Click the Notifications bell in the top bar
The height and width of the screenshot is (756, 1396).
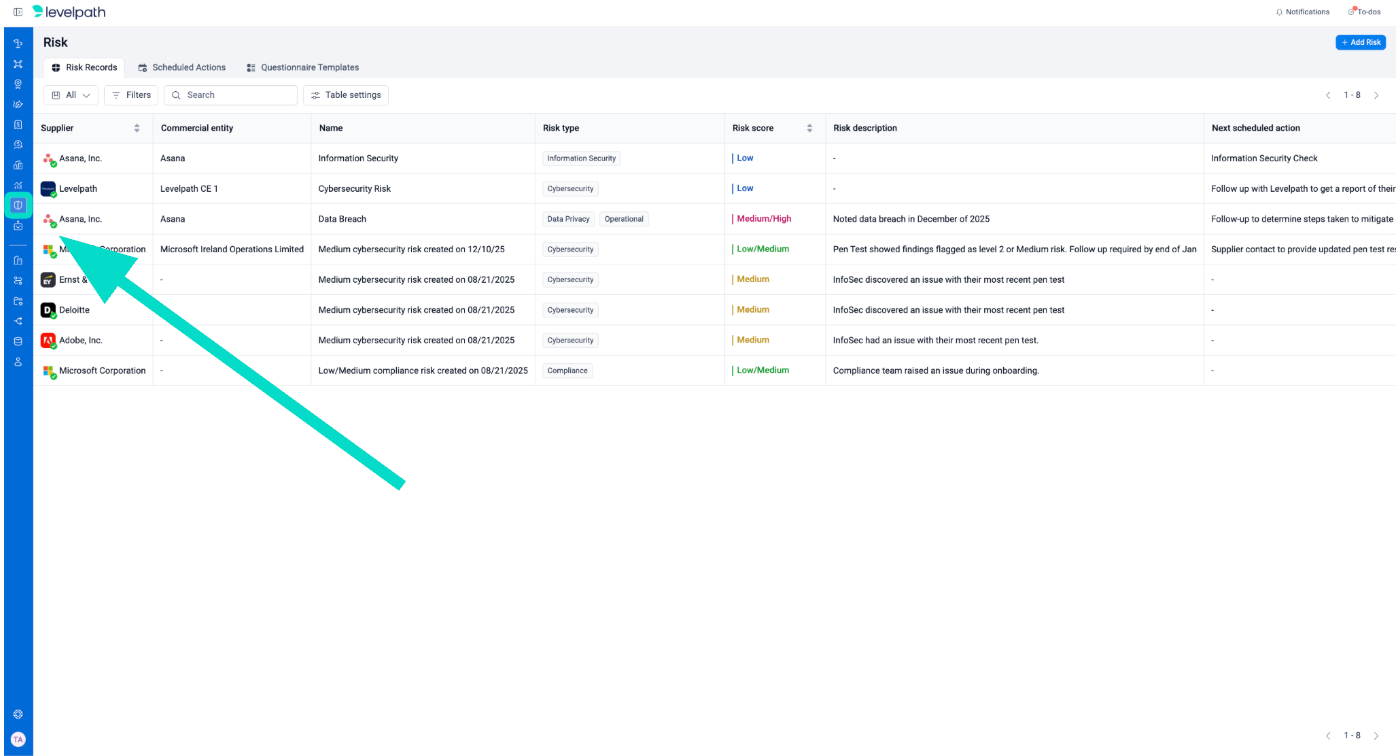[x=1302, y=12]
